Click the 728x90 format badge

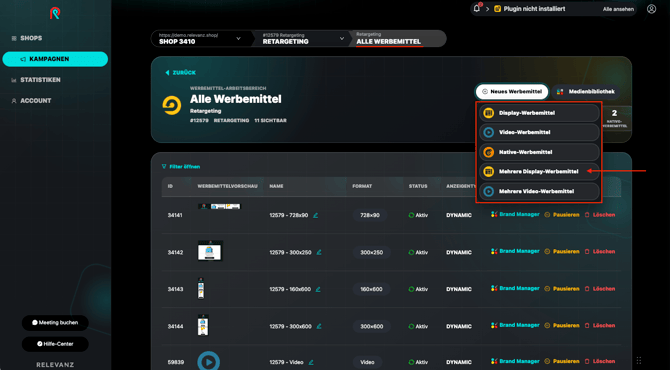click(x=370, y=215)
